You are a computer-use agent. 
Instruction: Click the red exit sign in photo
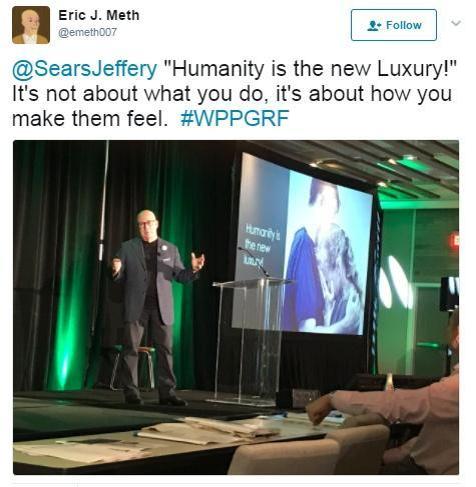coord(454,242)
